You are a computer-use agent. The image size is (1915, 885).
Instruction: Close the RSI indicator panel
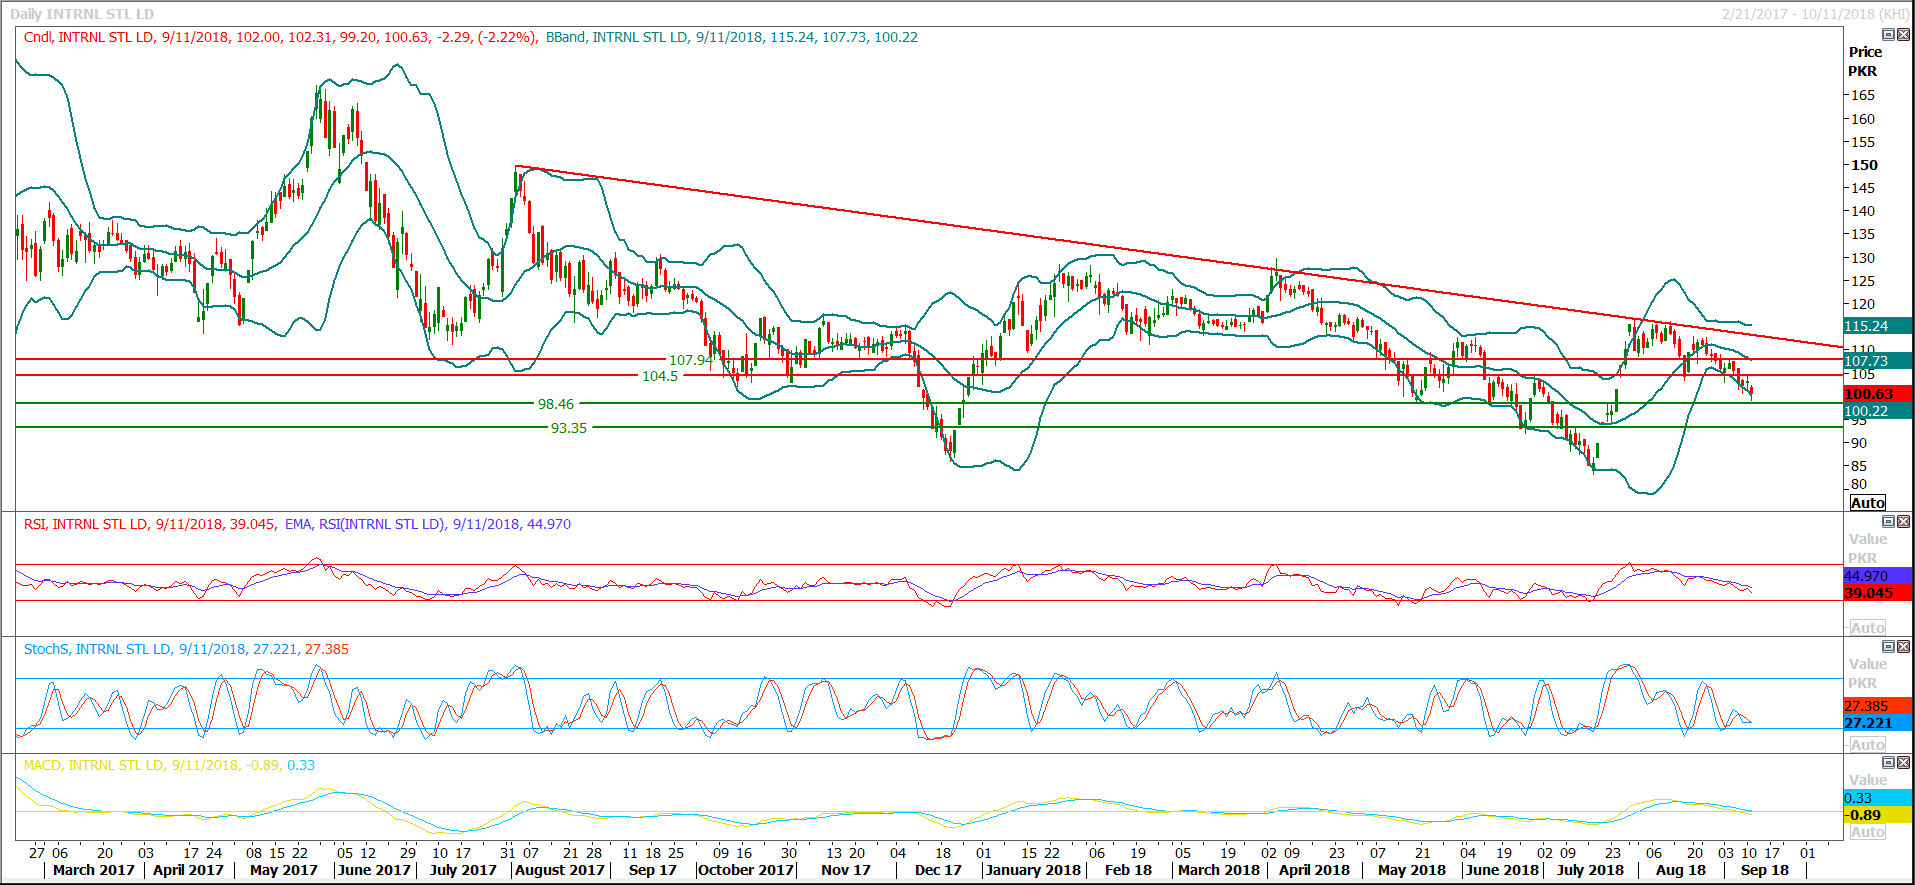[x=1903, y=522]
